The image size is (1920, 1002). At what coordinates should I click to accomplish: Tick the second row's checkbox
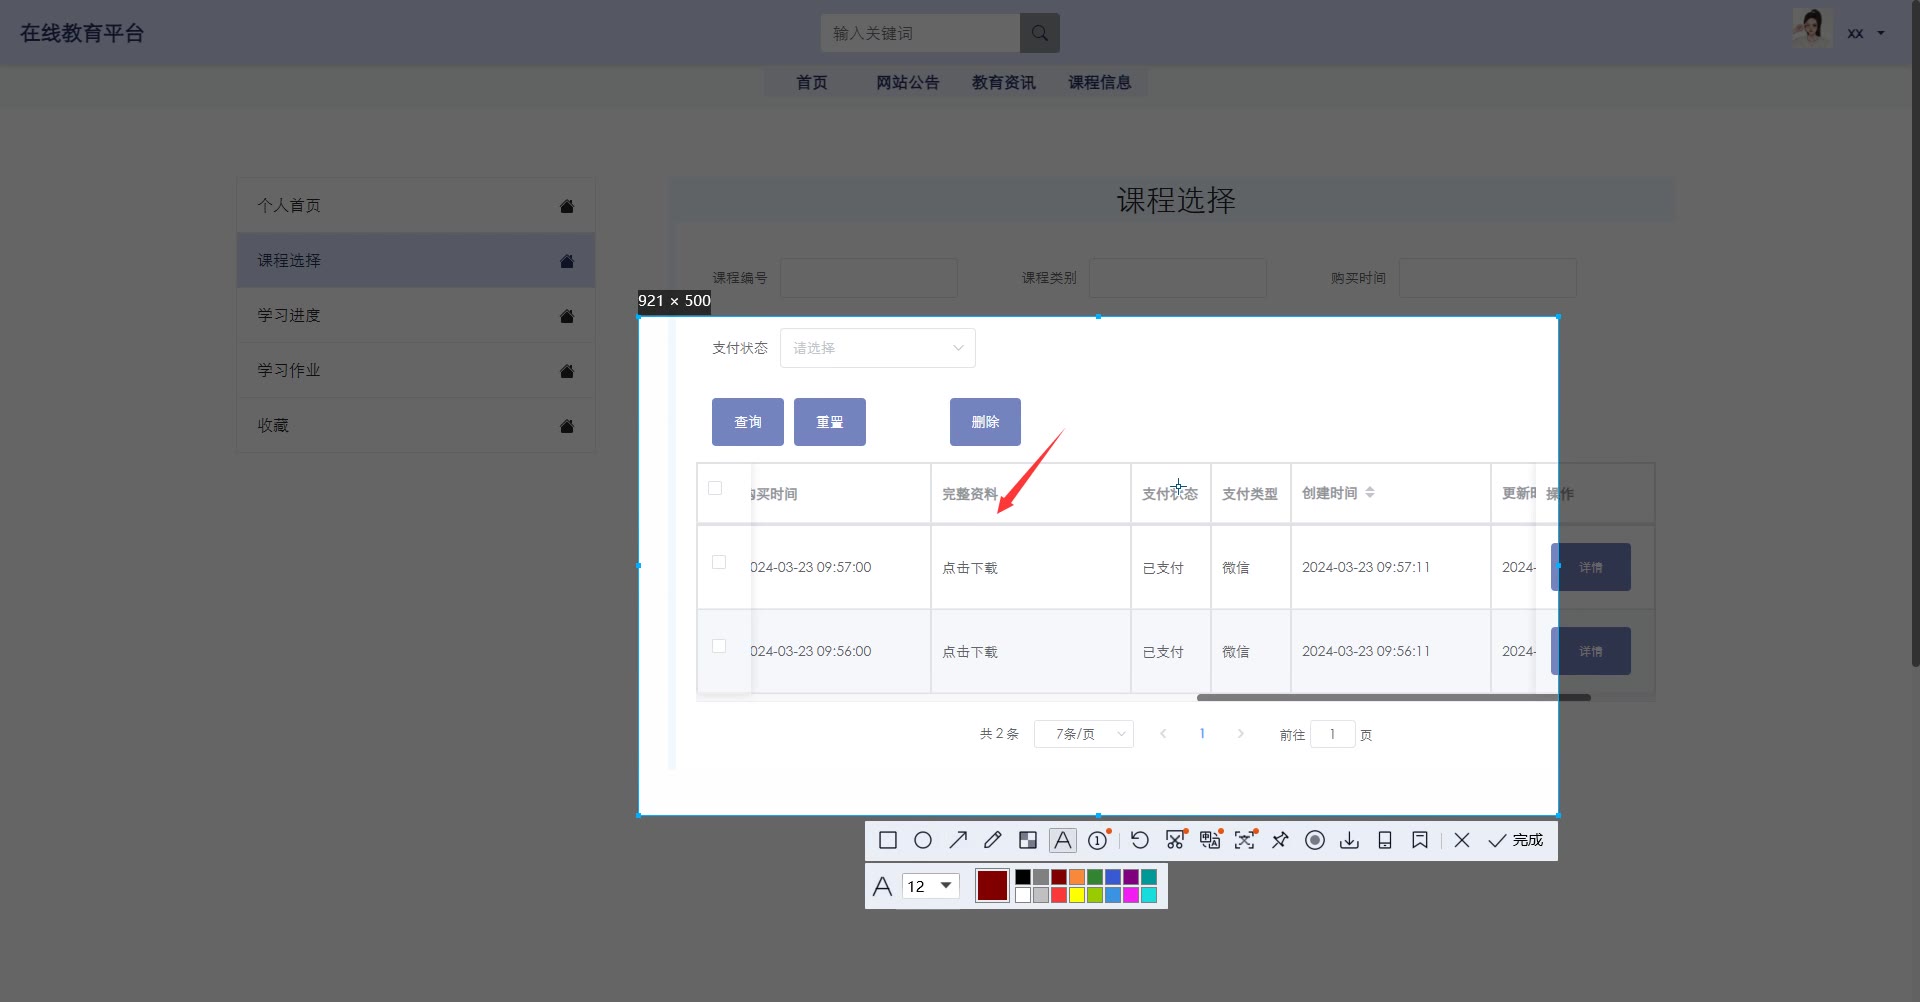coord(719,646)
